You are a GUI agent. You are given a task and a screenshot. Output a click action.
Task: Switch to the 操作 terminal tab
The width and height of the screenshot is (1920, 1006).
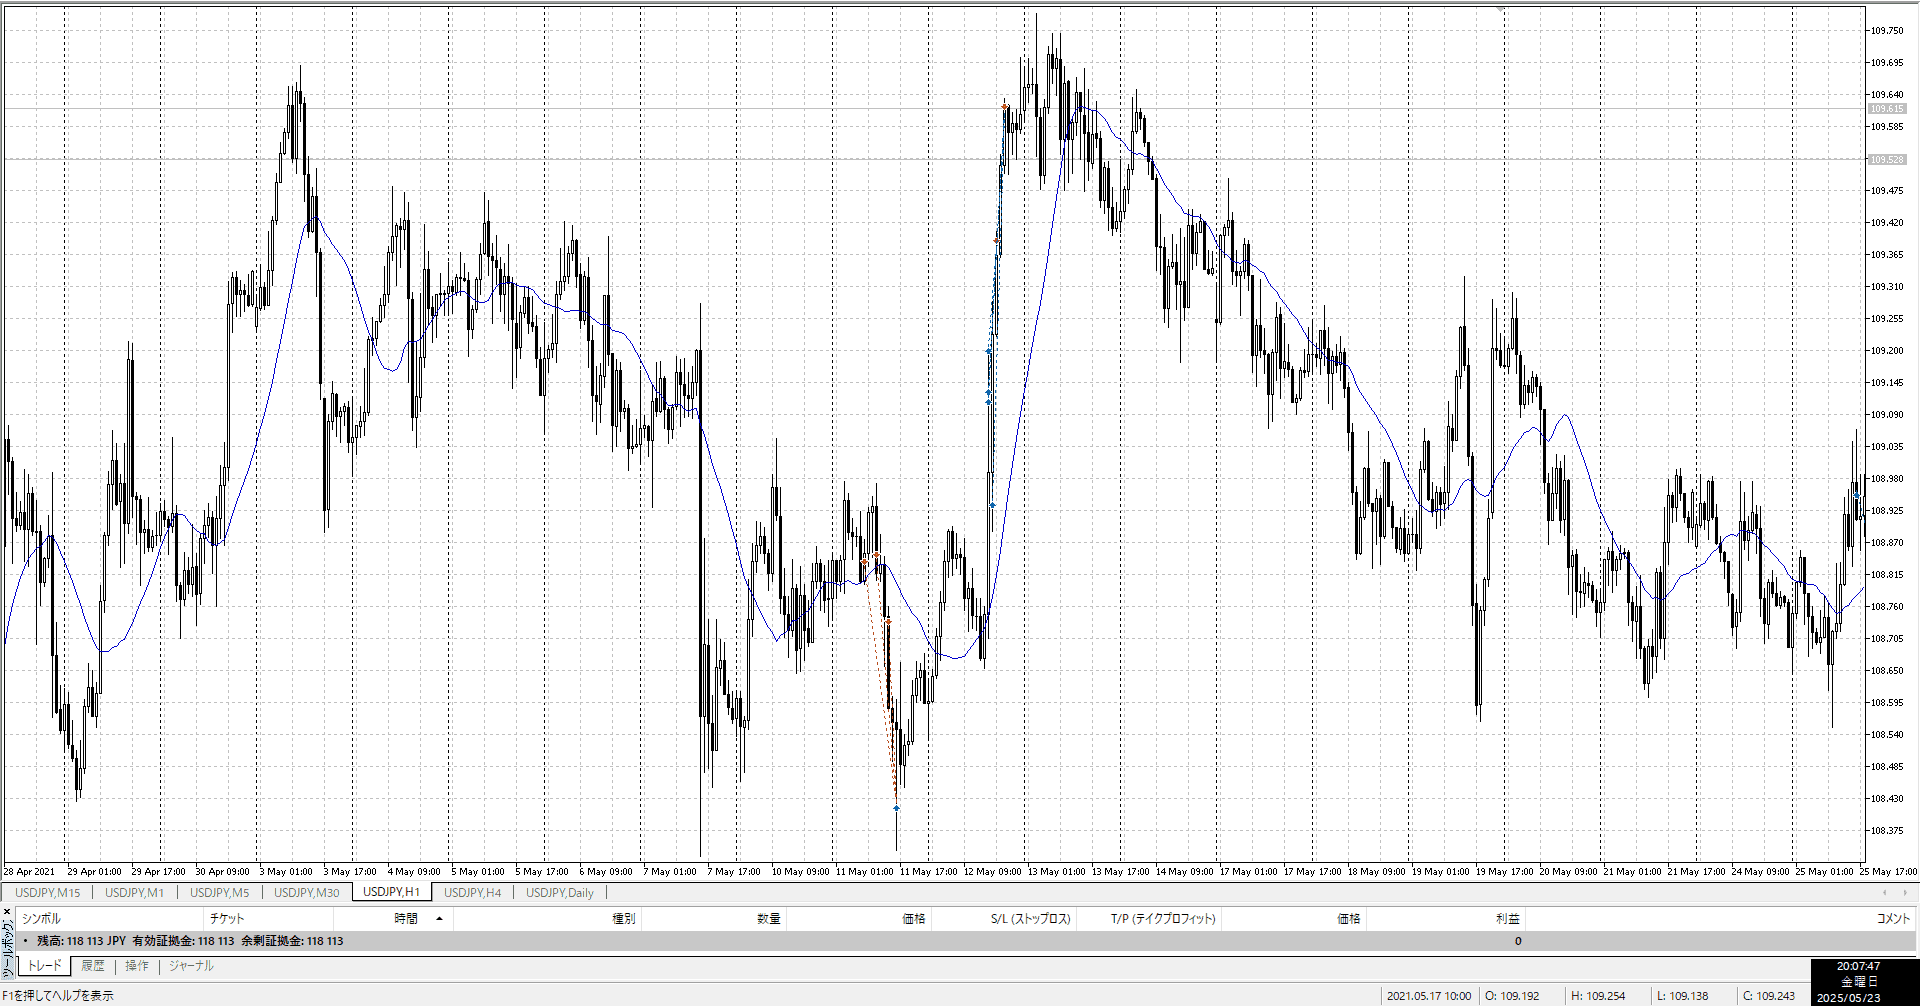coord(137,966)
